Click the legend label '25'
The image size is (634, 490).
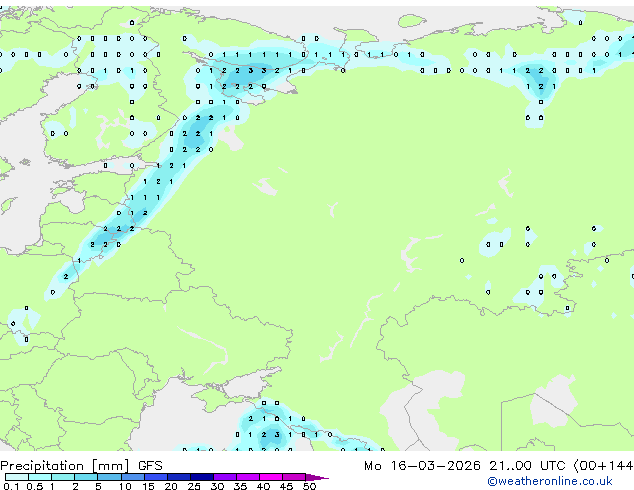[194, 486]
